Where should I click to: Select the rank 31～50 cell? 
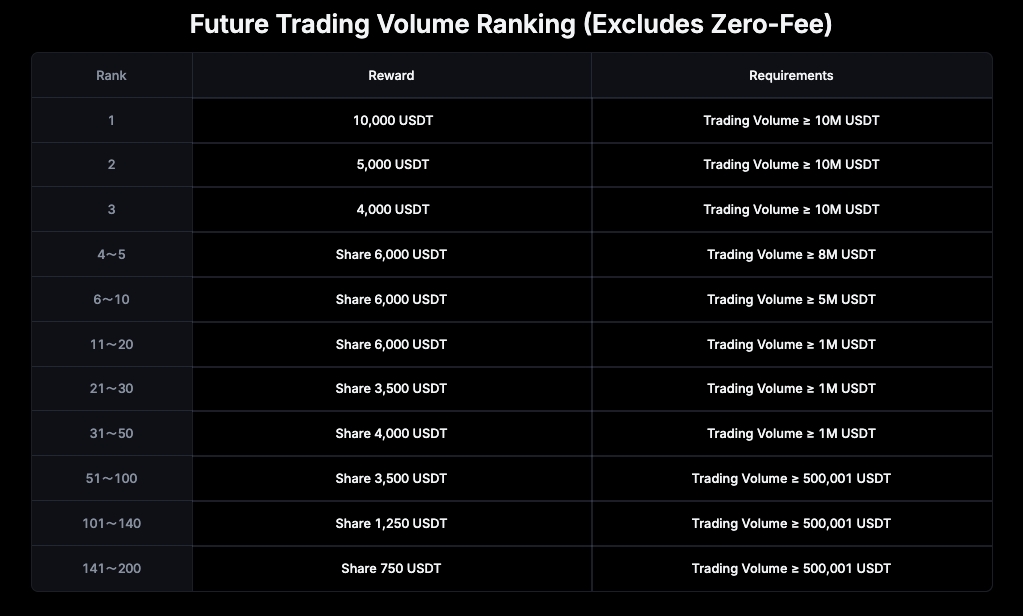tap(111, 433)
